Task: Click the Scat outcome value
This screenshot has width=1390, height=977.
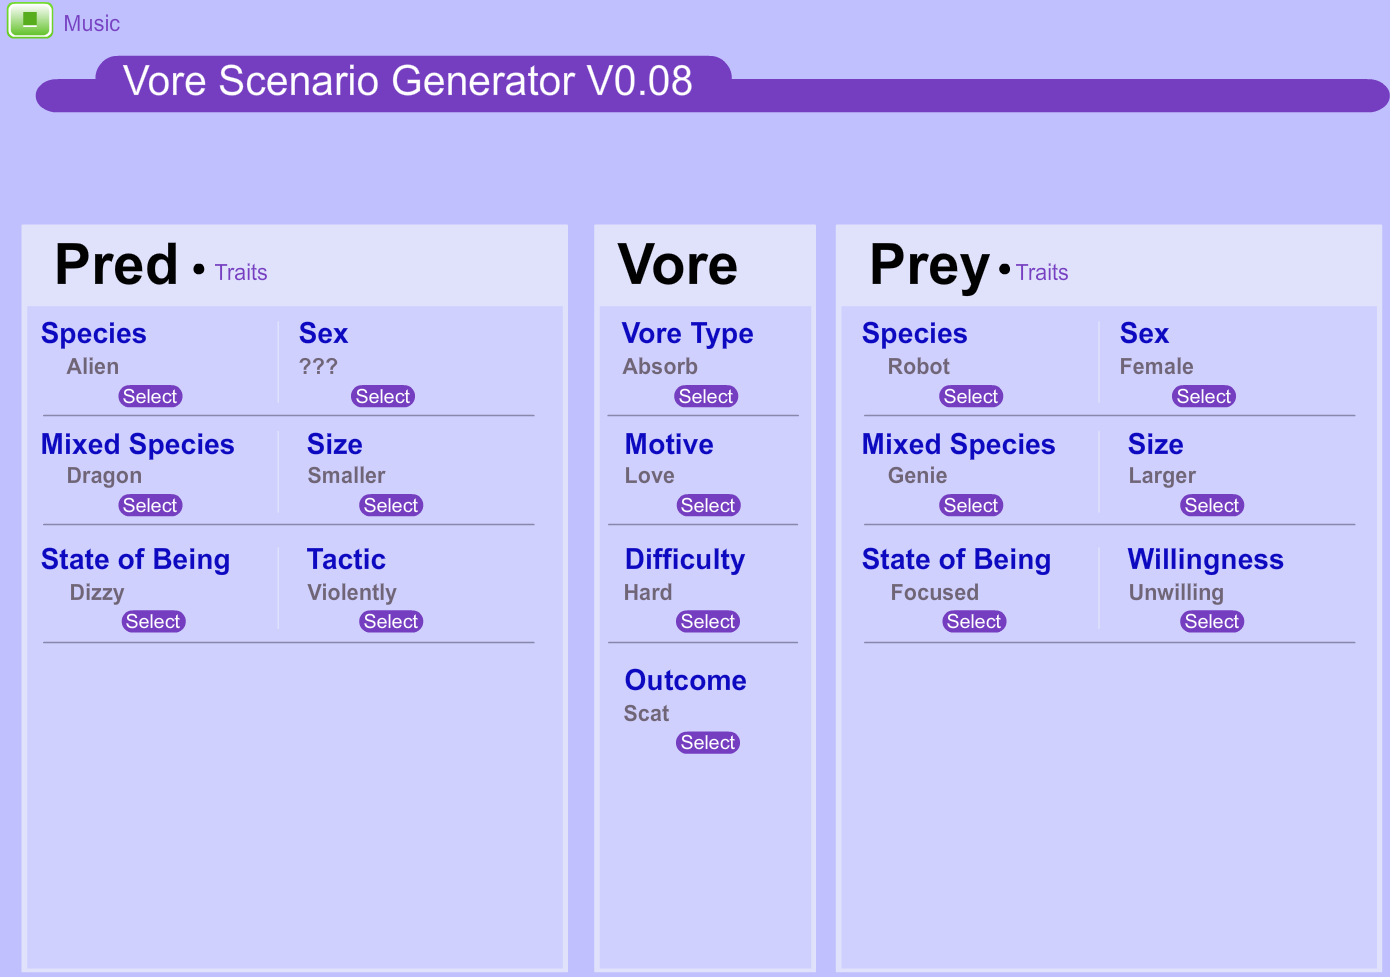Action: pyautogui.click(x=646, y=713)
